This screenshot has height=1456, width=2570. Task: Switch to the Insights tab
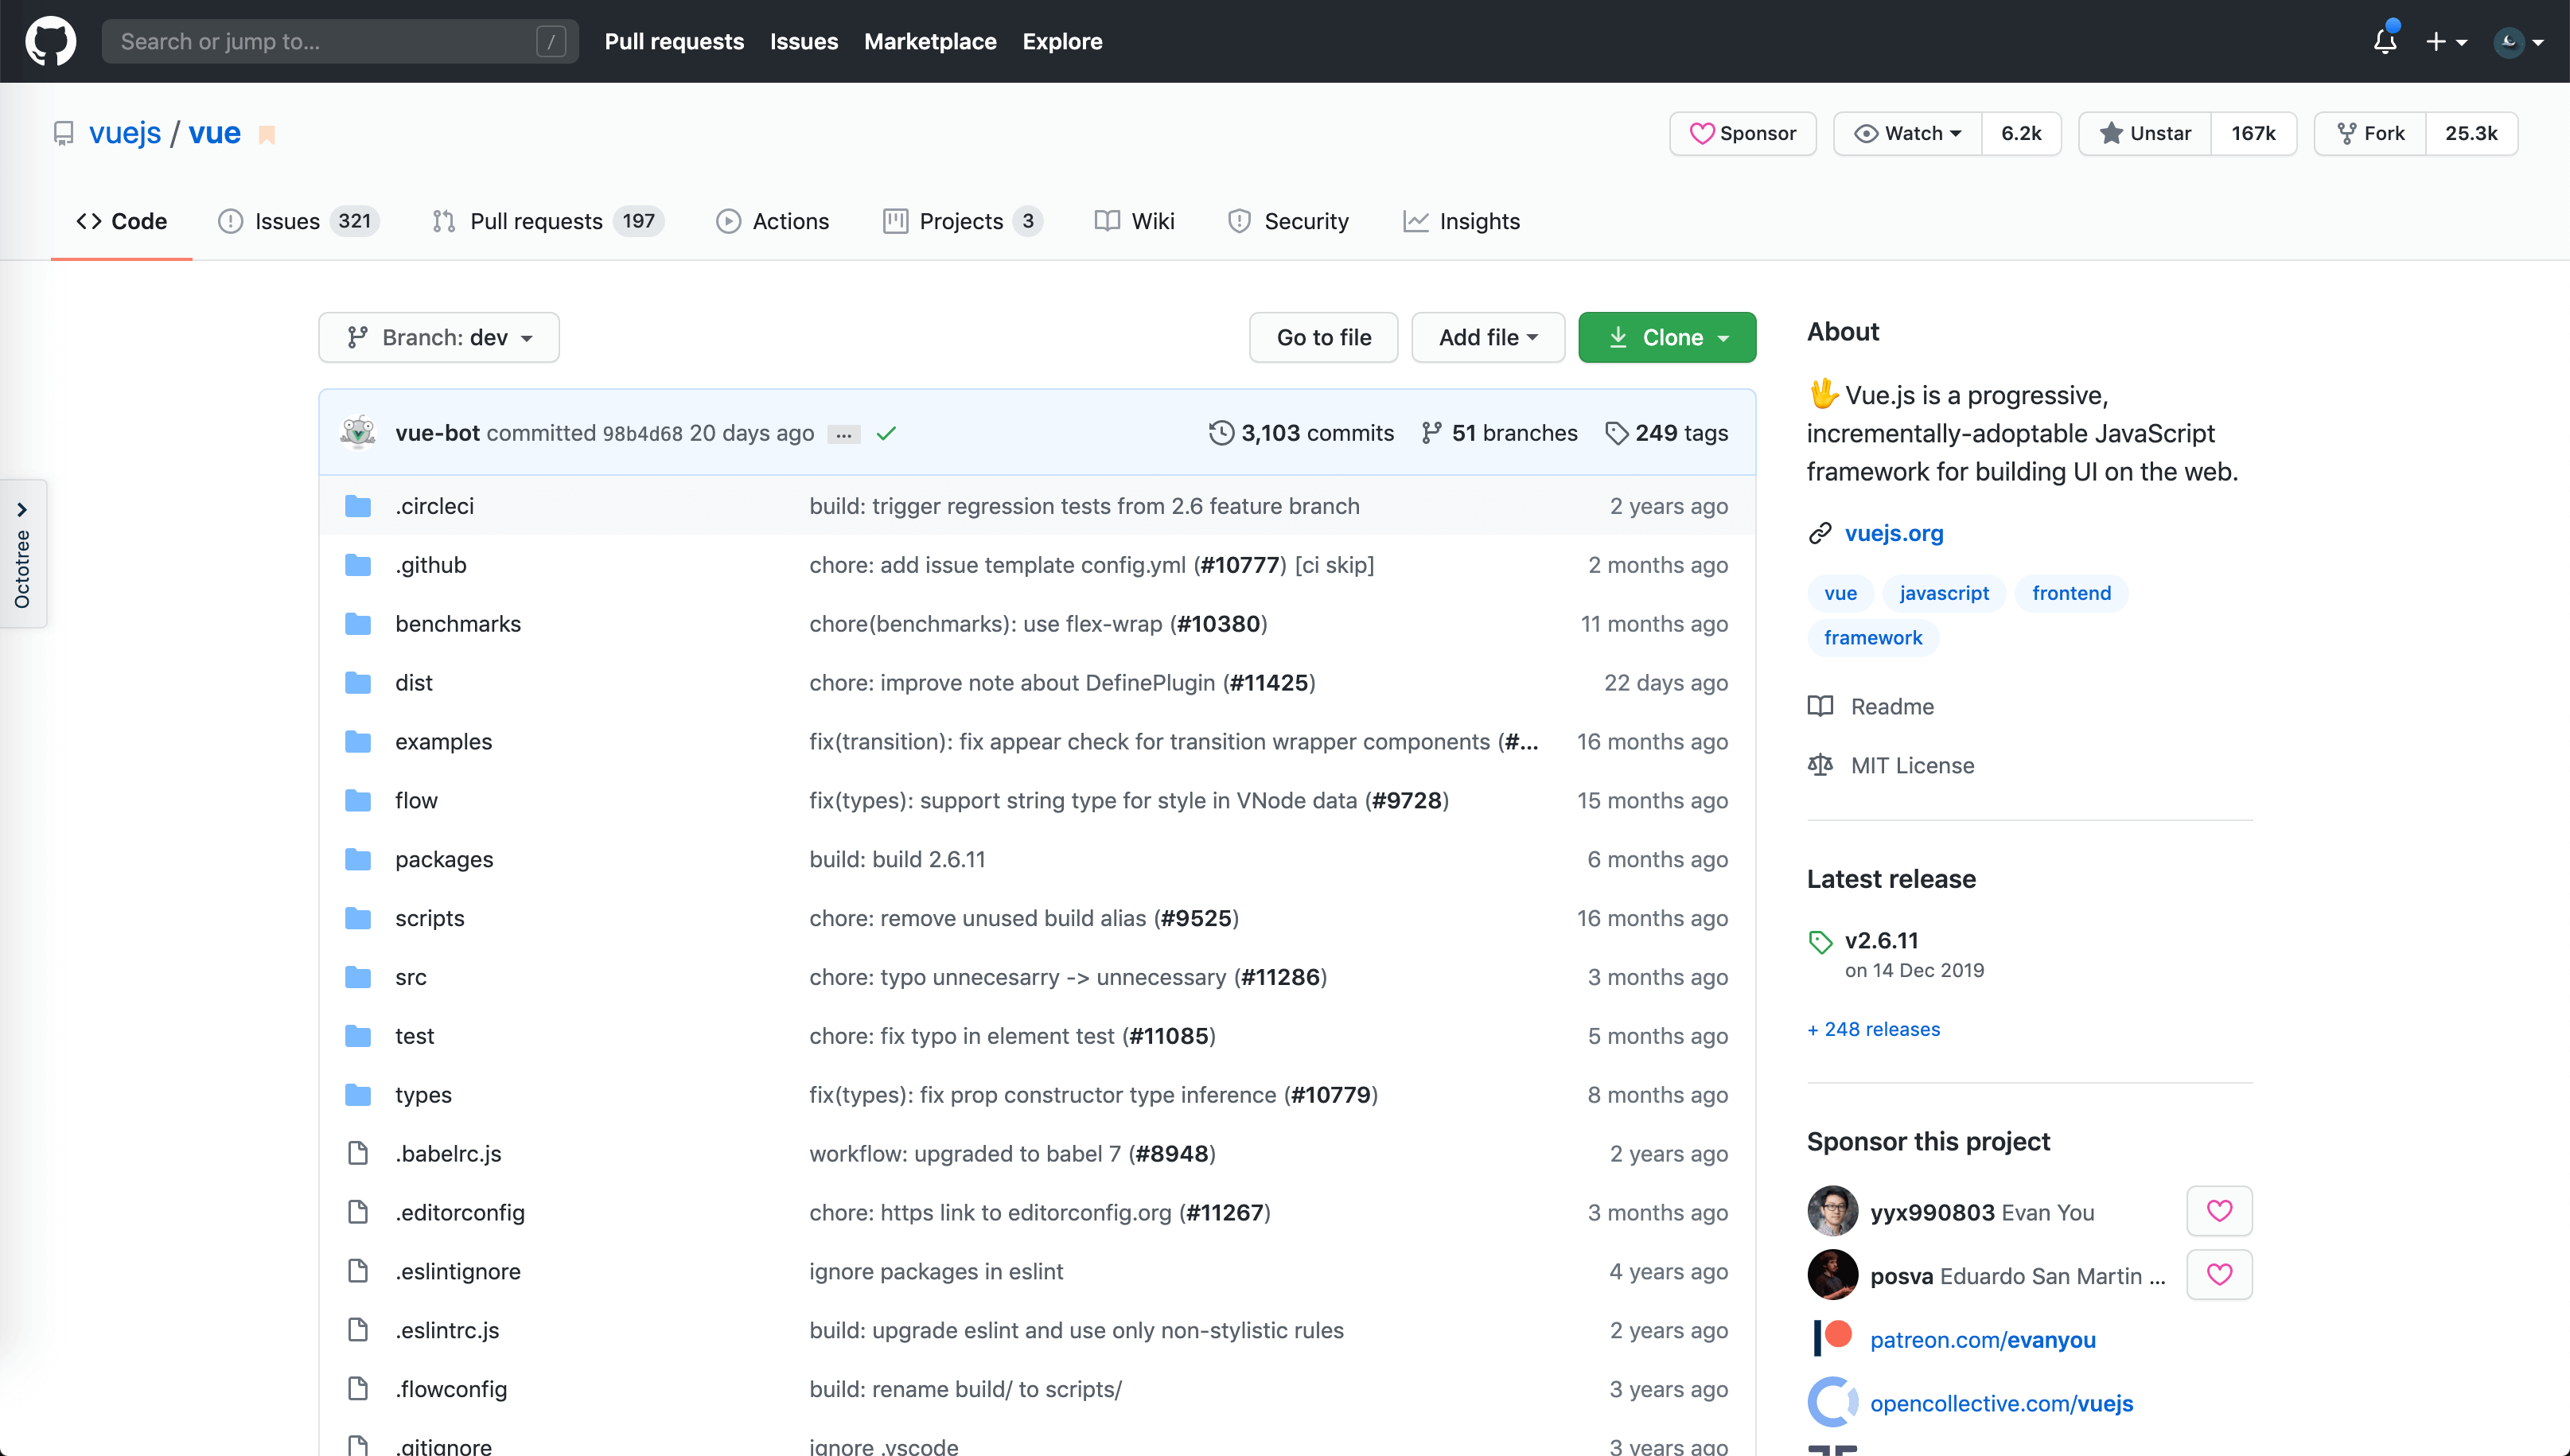click(1461, 221)
